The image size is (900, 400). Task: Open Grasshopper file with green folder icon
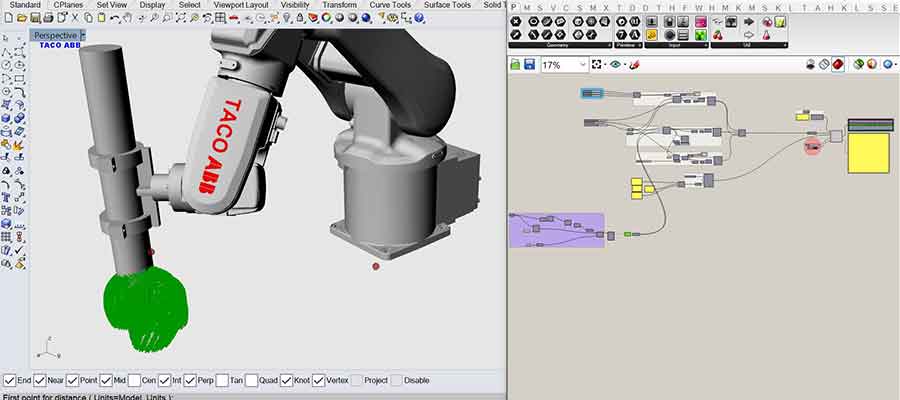point(515,64)
